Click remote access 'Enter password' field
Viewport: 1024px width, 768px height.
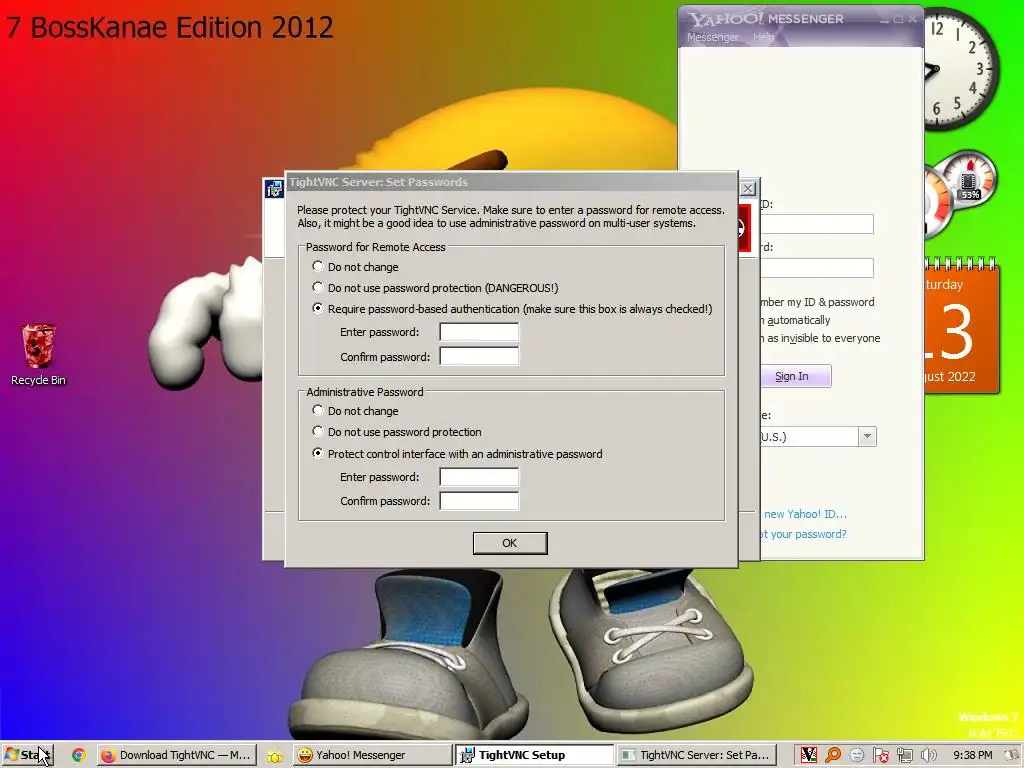[x=479, y=332]
